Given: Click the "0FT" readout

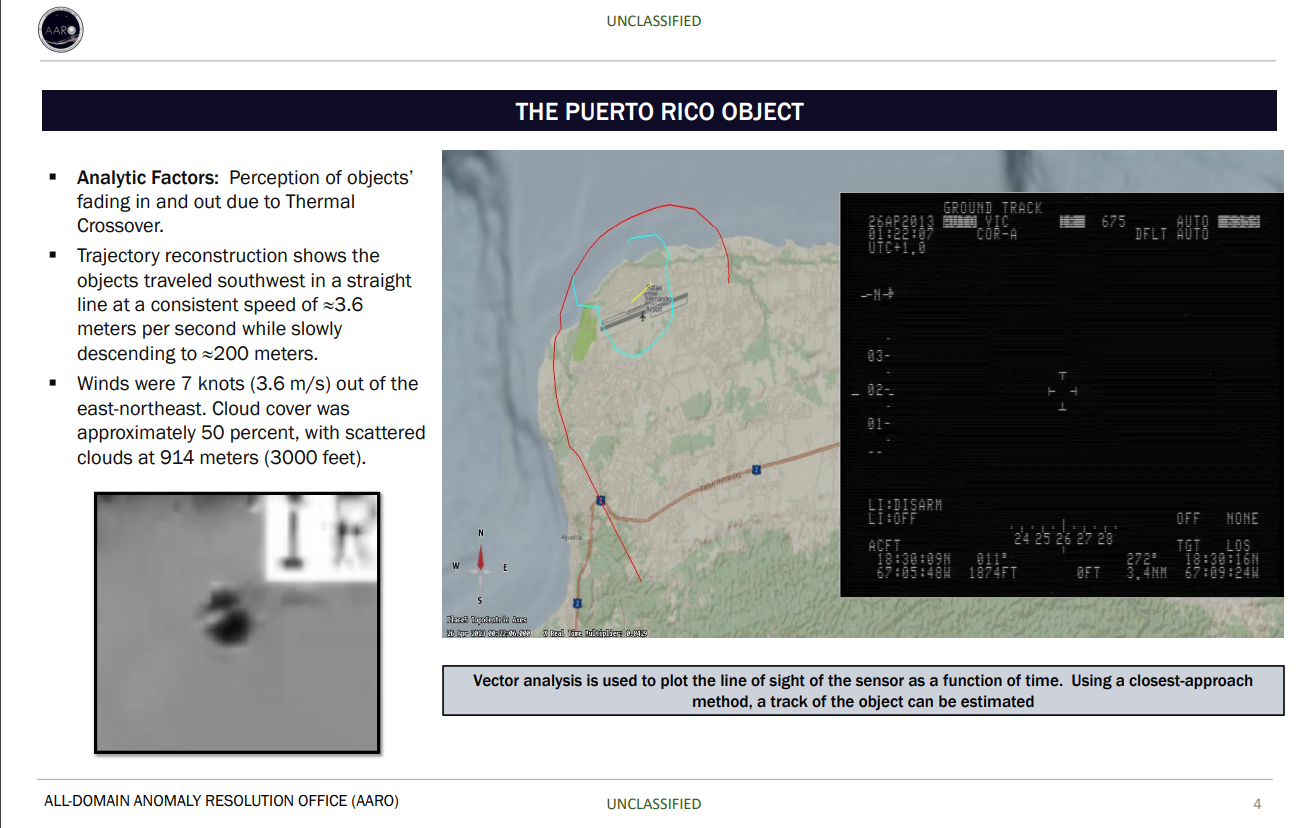Looking at the screenshot, I should pos(1088,573).
